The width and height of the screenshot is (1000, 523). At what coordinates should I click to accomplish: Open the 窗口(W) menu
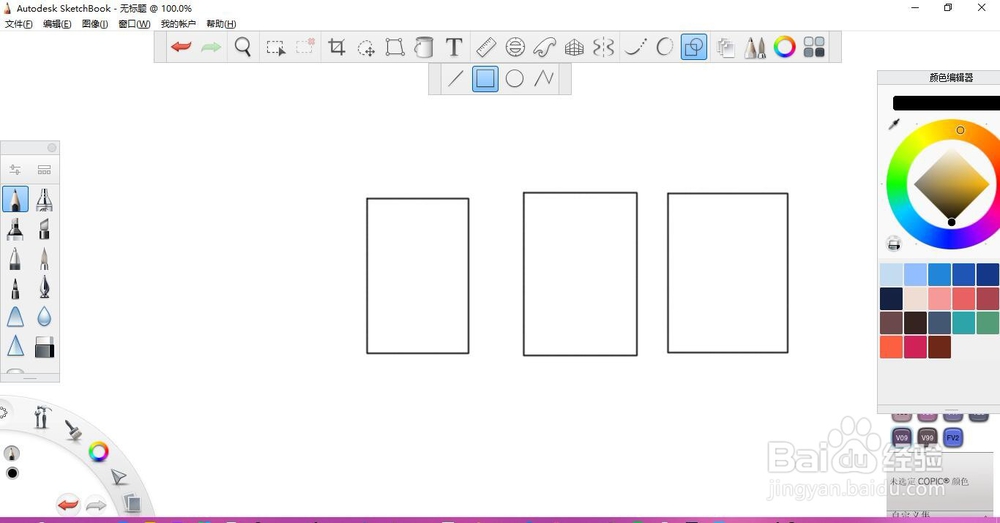[135, 24]
